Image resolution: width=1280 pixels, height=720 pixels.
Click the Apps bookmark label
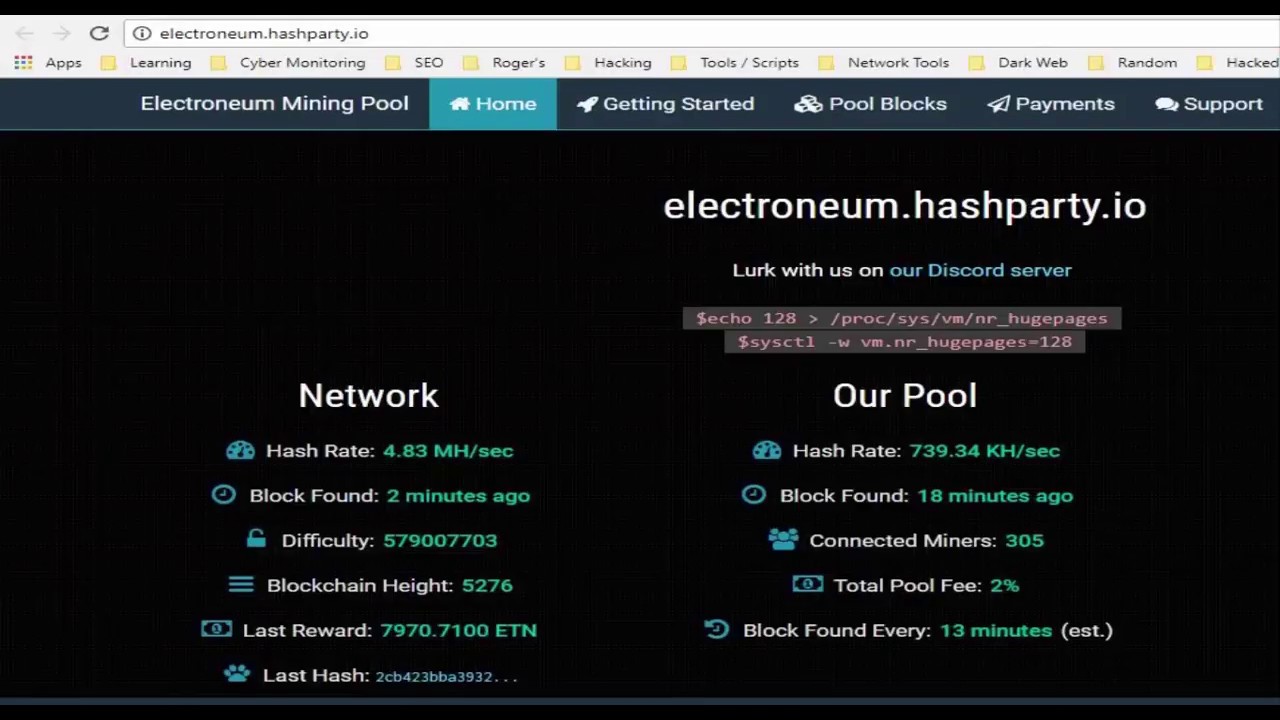coord(63,62)
